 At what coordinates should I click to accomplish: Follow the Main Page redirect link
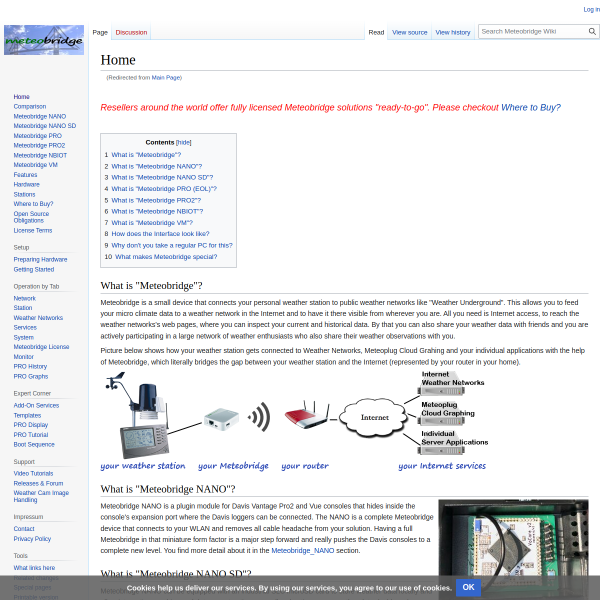coord(166,78)
